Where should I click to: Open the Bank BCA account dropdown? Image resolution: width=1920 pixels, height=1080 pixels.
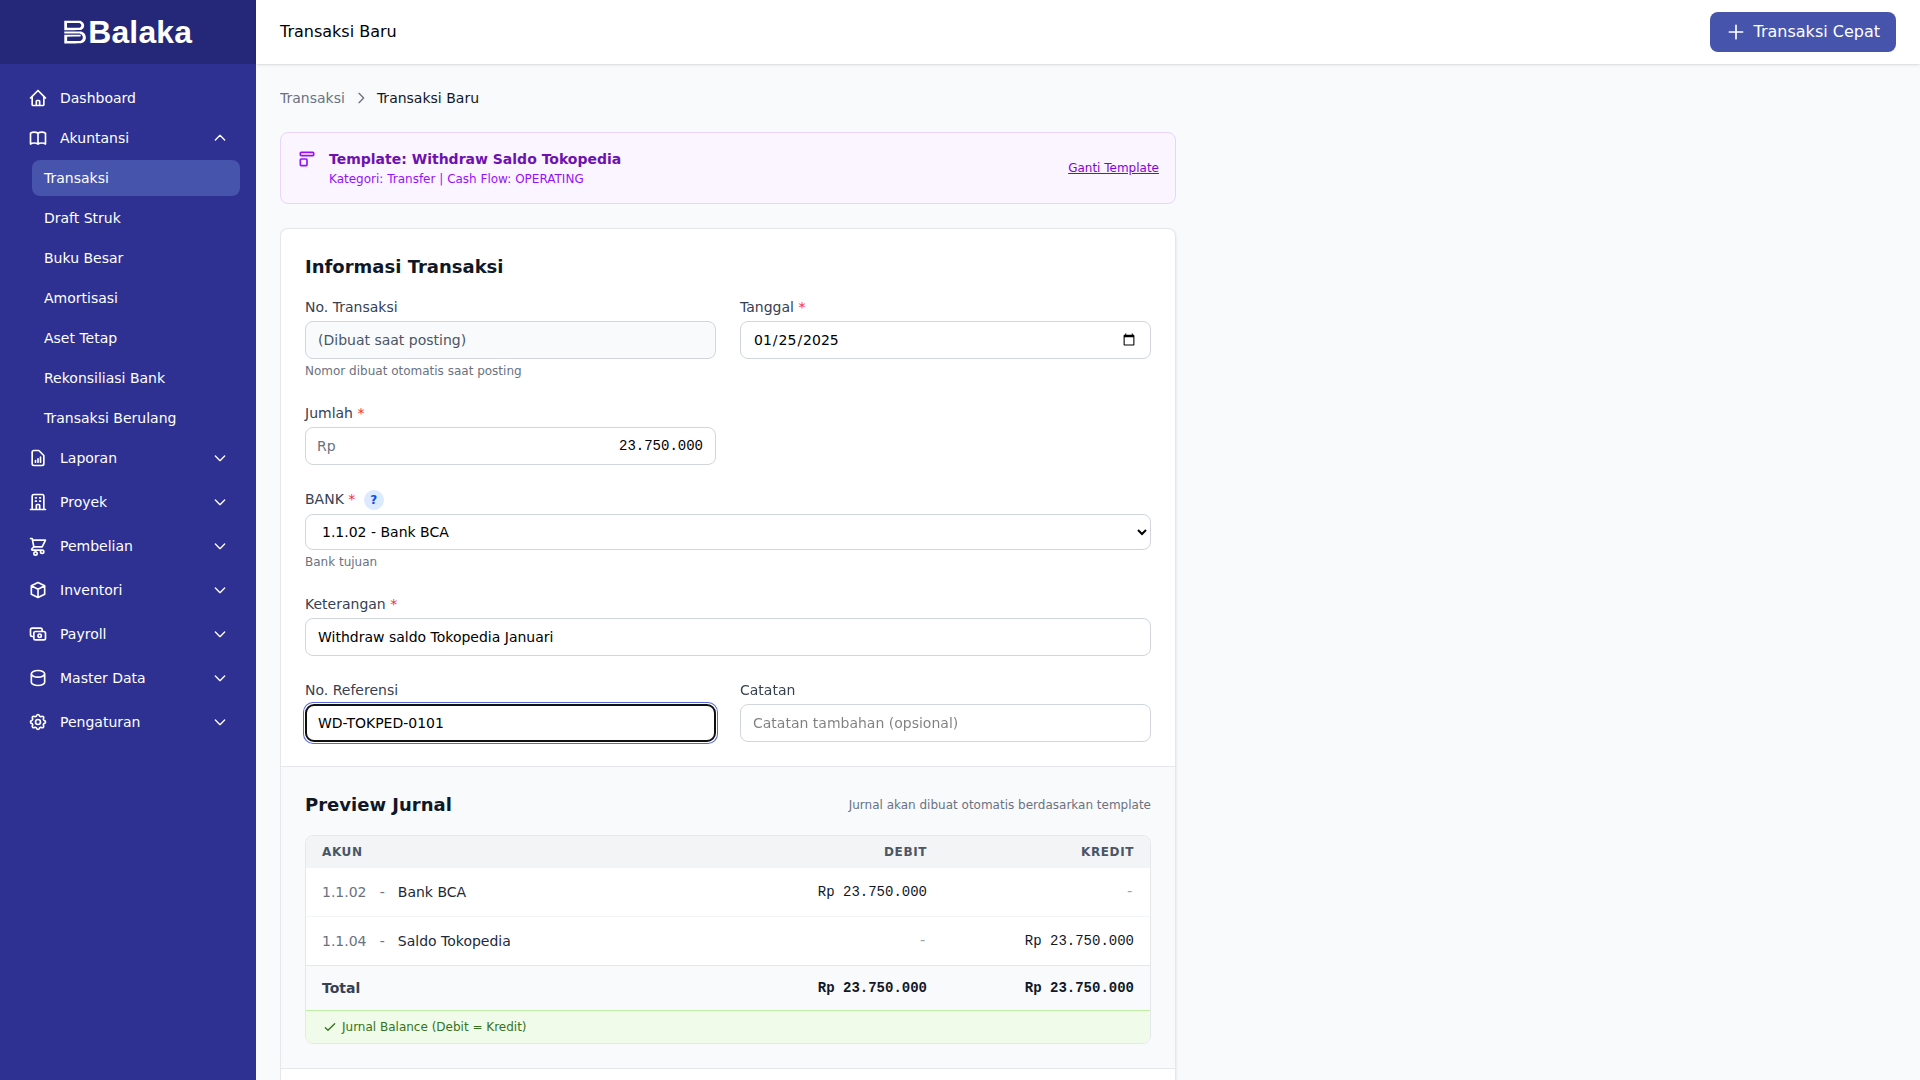tap(727, 532)
